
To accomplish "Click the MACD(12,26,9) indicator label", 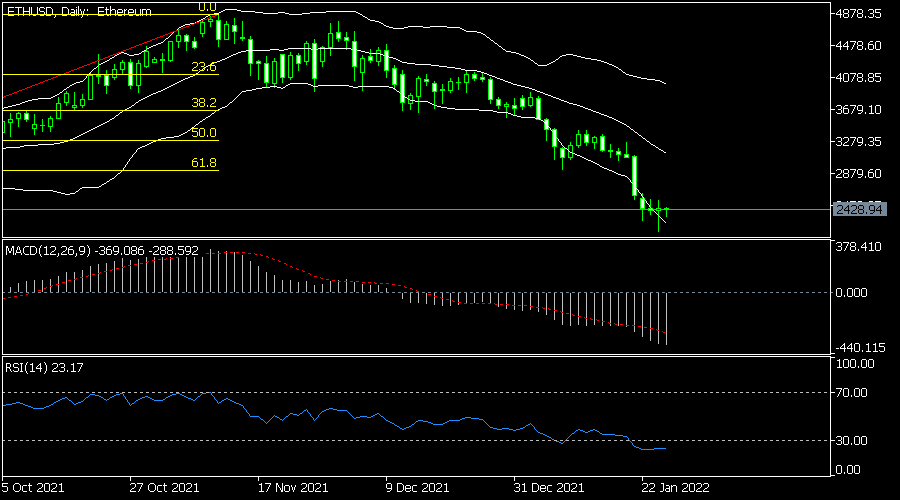I will (102, 251).
